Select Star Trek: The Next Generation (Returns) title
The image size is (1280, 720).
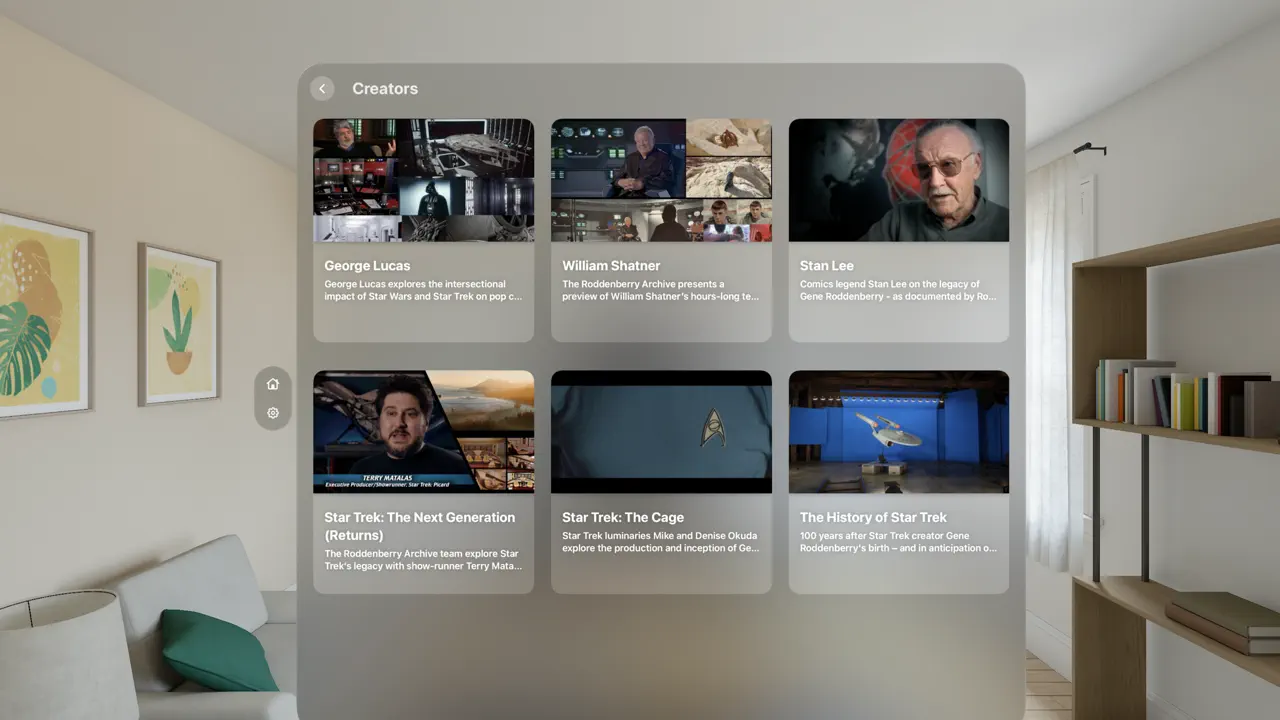tap(420, 526)
